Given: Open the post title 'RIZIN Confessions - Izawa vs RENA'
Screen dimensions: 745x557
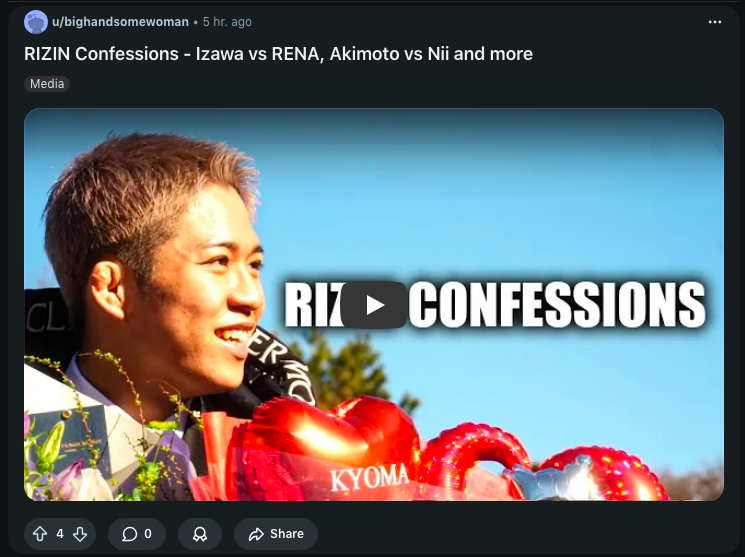Looking at the screenshot, I should coord(278,54).
